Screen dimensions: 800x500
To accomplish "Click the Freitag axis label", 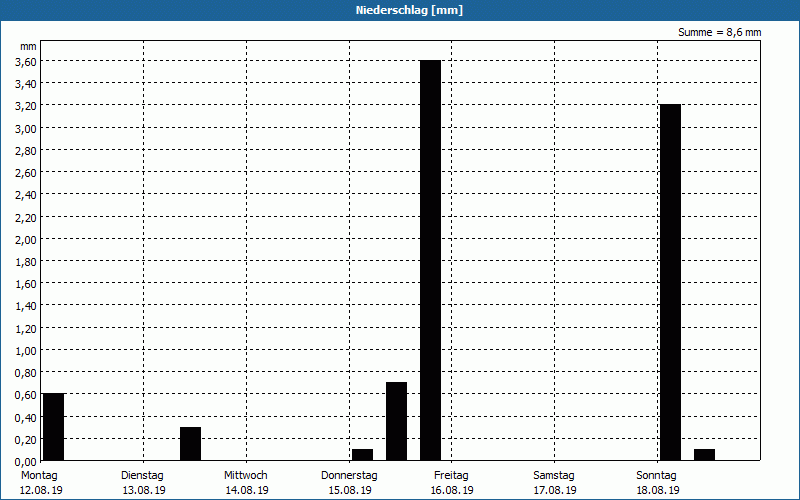I will coord(451,476).
